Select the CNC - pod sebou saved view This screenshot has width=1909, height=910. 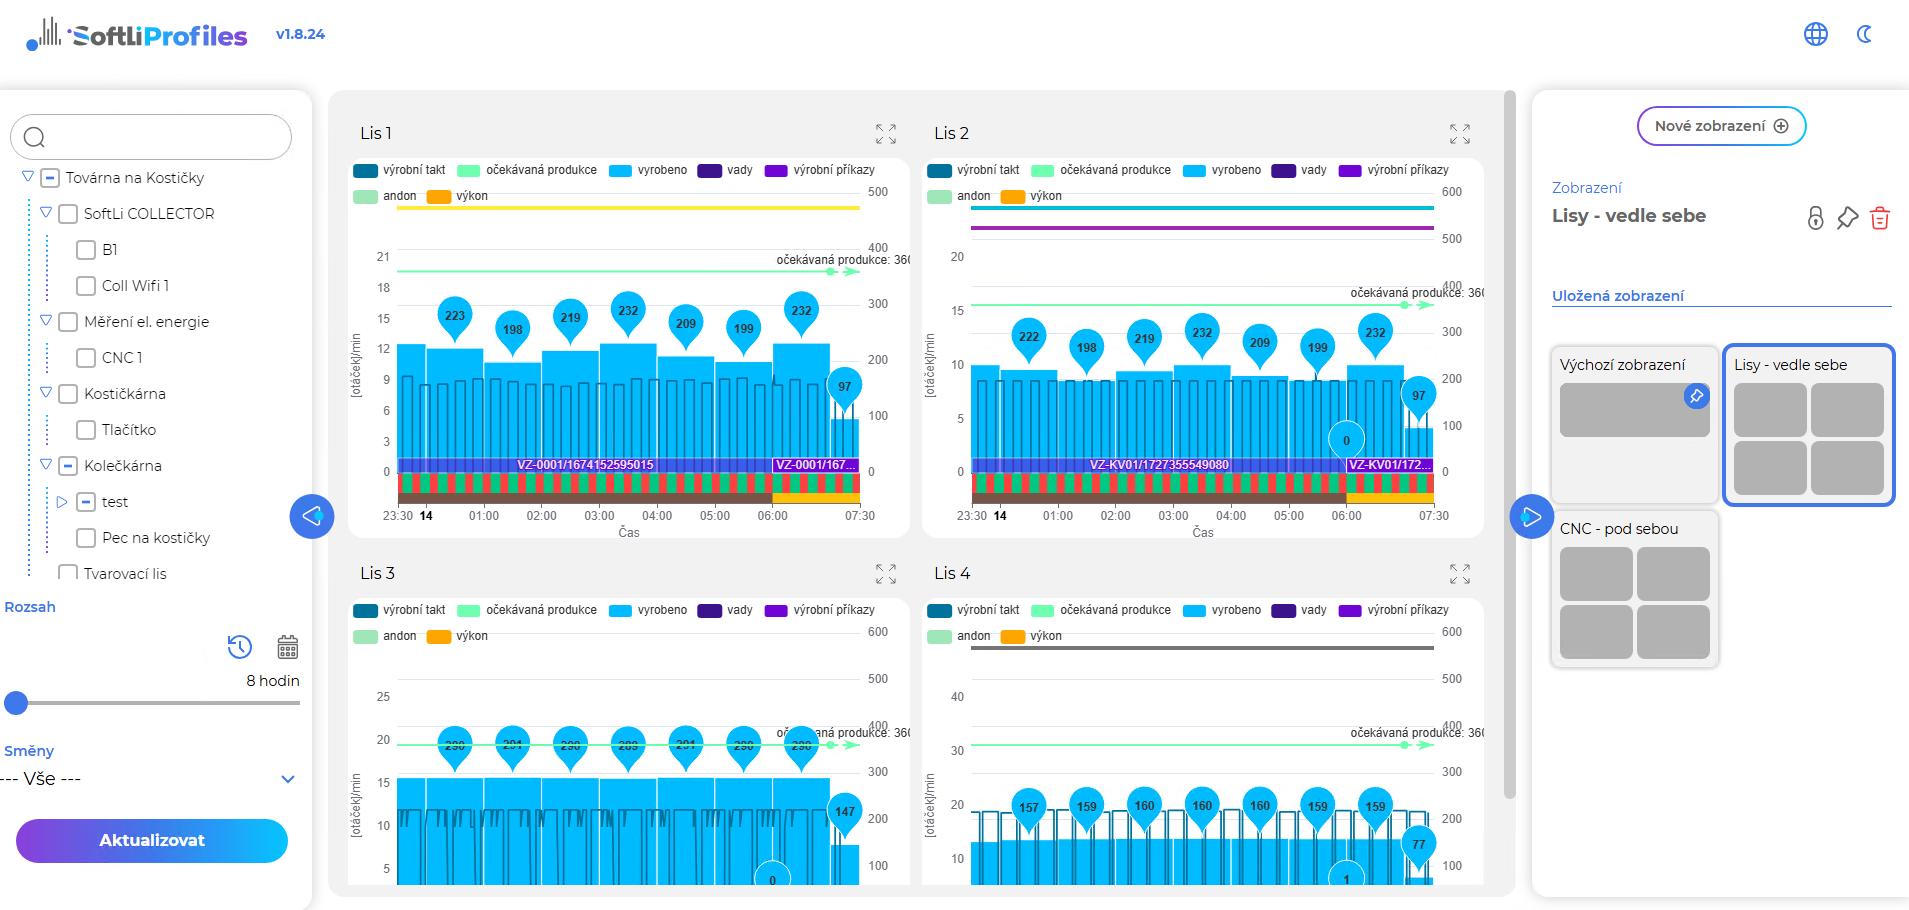pos(1634,589)
